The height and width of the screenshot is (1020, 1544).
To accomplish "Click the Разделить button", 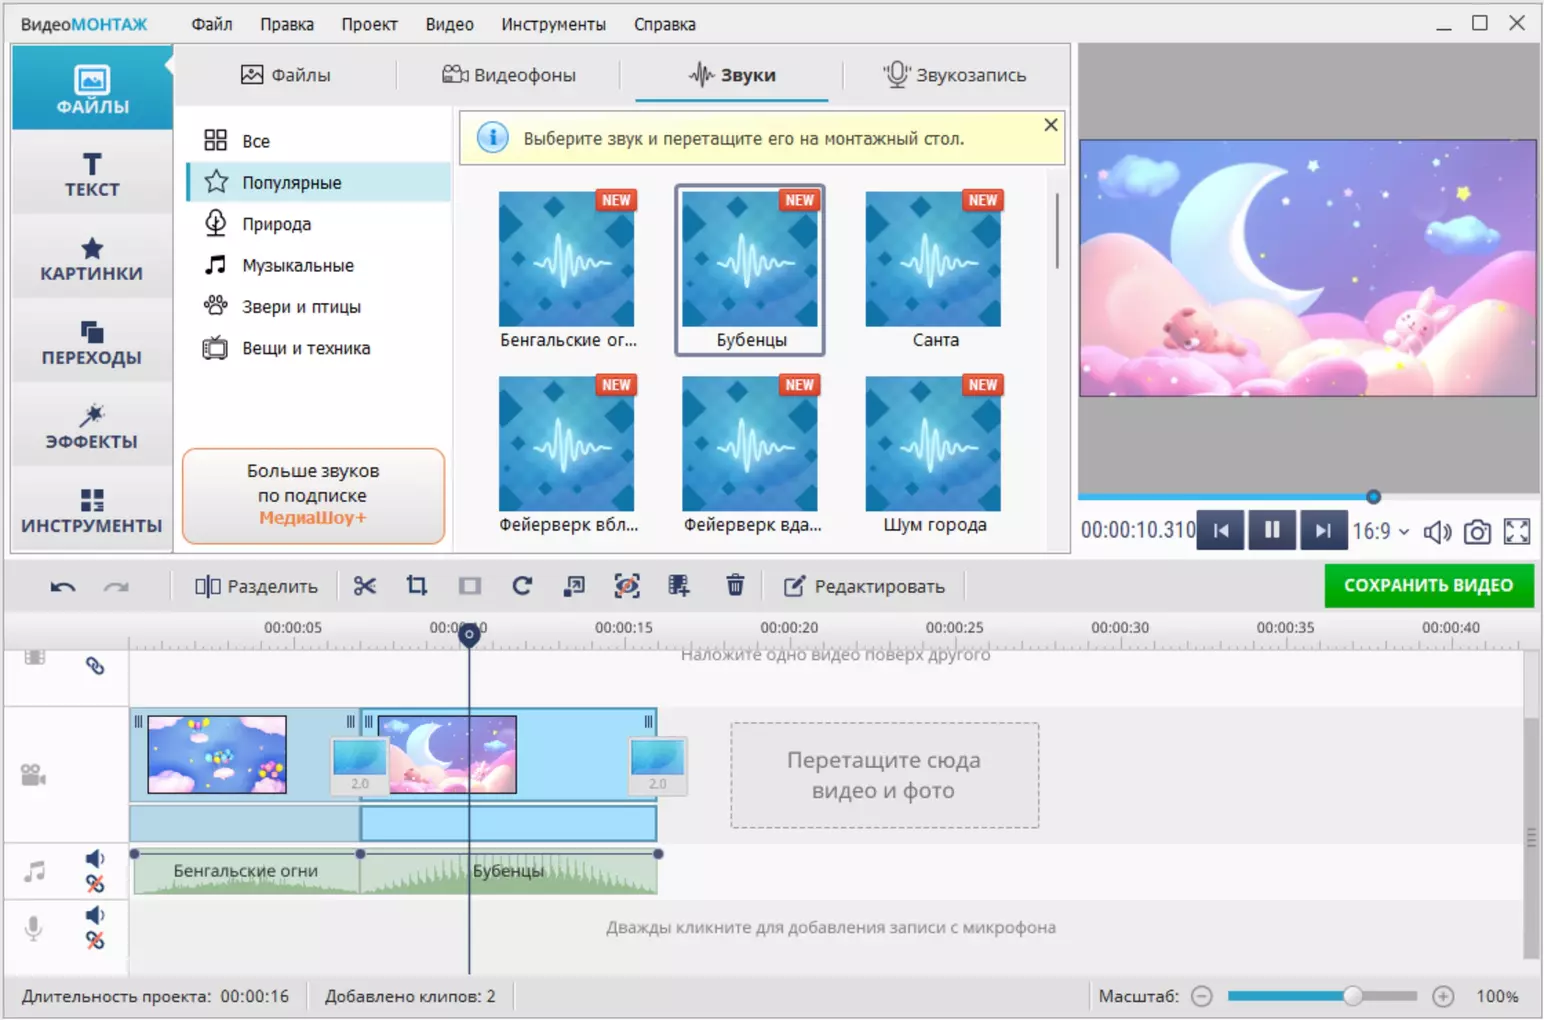I will pos(256,586).
